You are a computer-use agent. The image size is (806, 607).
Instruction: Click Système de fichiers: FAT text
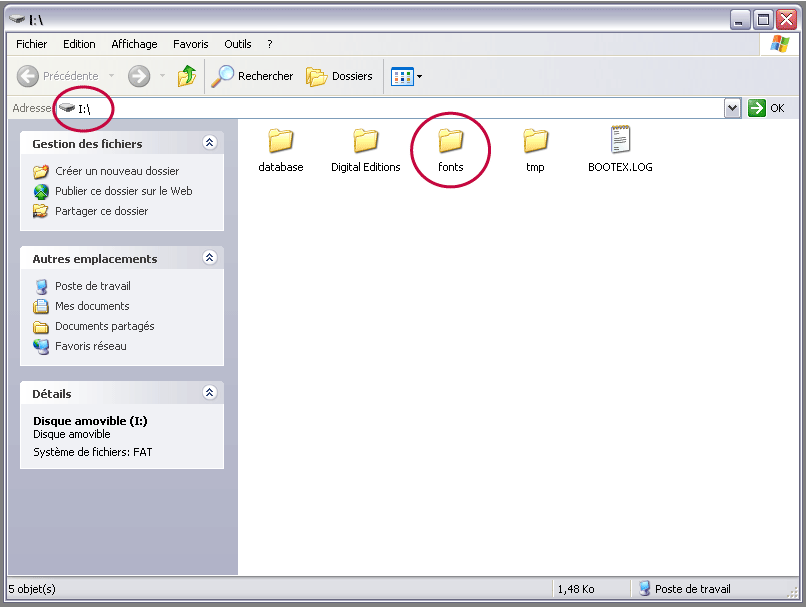[x=93, y=452]
